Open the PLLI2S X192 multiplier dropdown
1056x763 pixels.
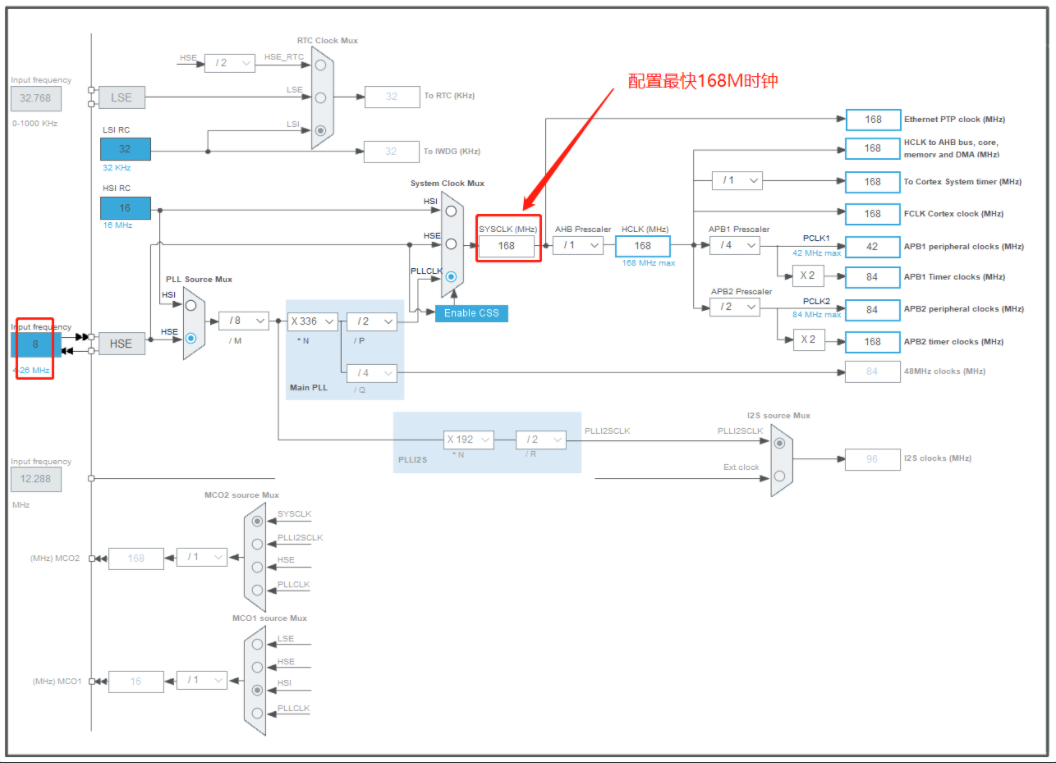click(x=468, y=439)
